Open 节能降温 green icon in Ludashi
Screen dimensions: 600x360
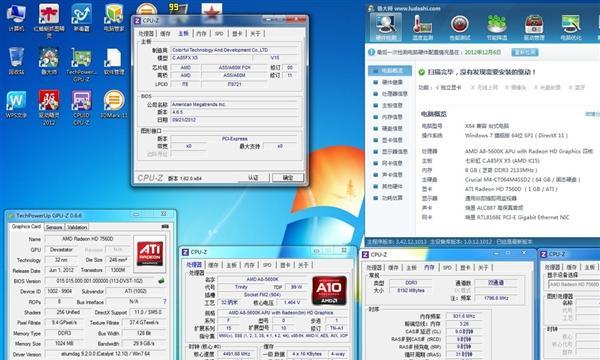497,27
